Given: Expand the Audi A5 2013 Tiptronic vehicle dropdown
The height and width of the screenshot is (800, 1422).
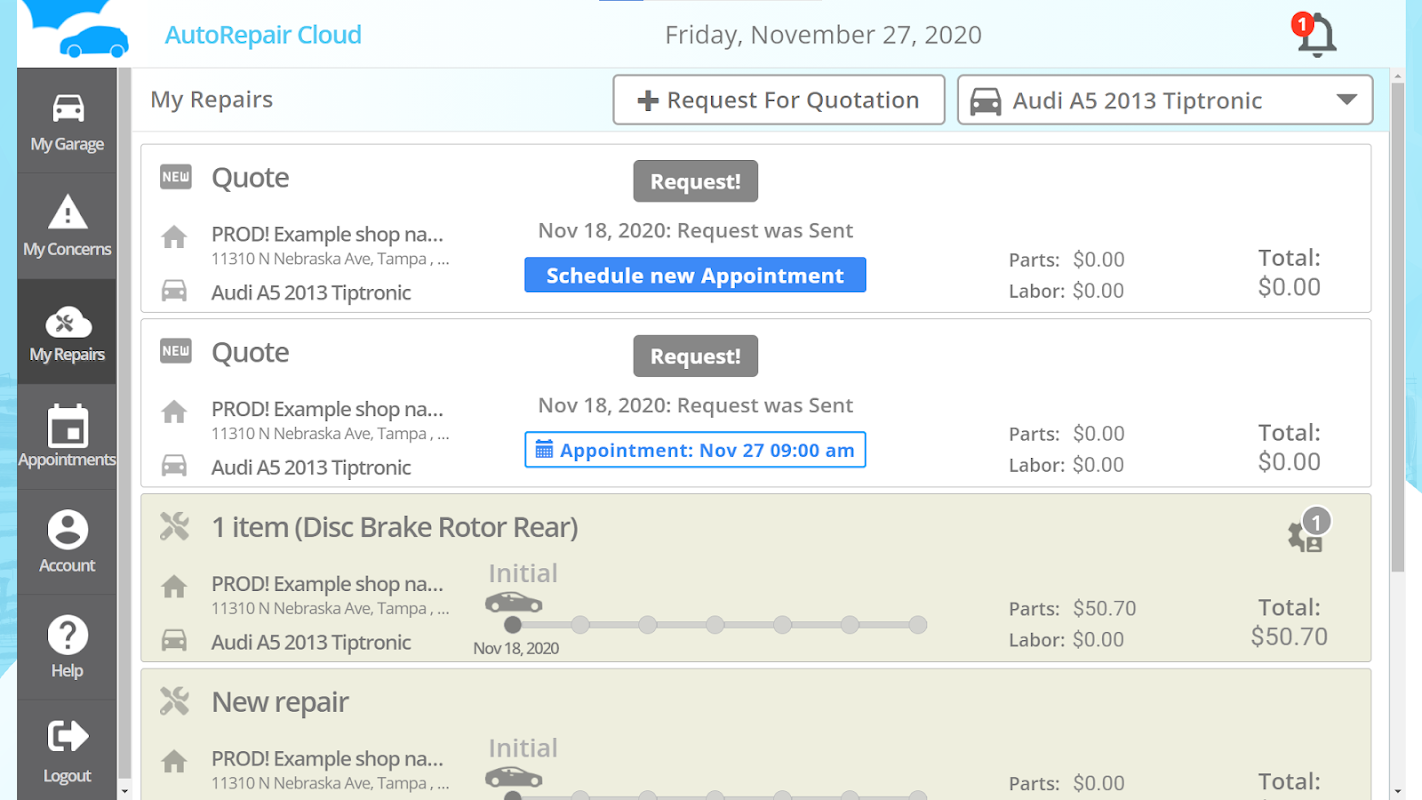Looking at the screenshot, I should (1346, 100).
